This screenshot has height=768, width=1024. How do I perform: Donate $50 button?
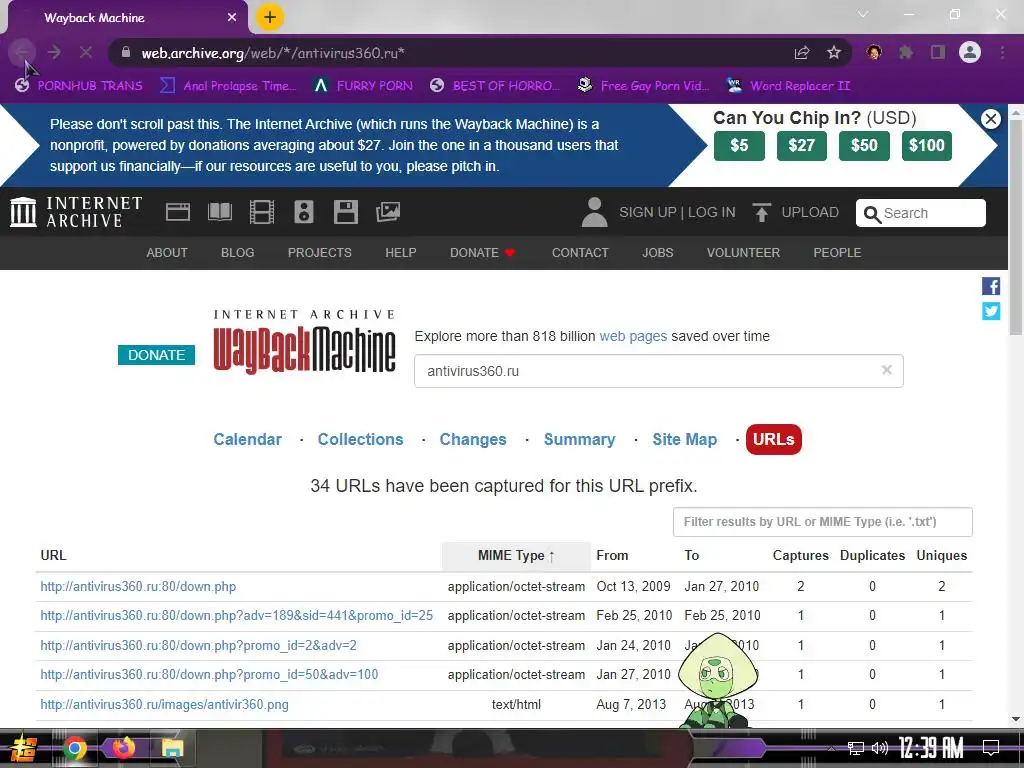(x=864, y=145)
